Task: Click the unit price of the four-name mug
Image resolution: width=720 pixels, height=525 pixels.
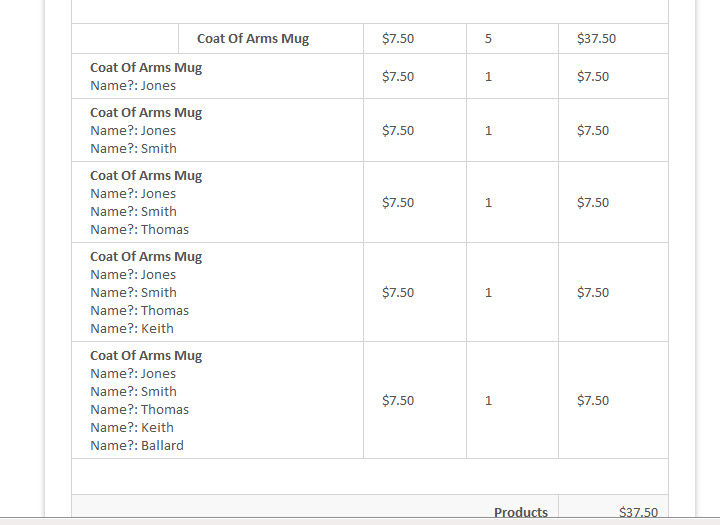Action: coord(398,293)
